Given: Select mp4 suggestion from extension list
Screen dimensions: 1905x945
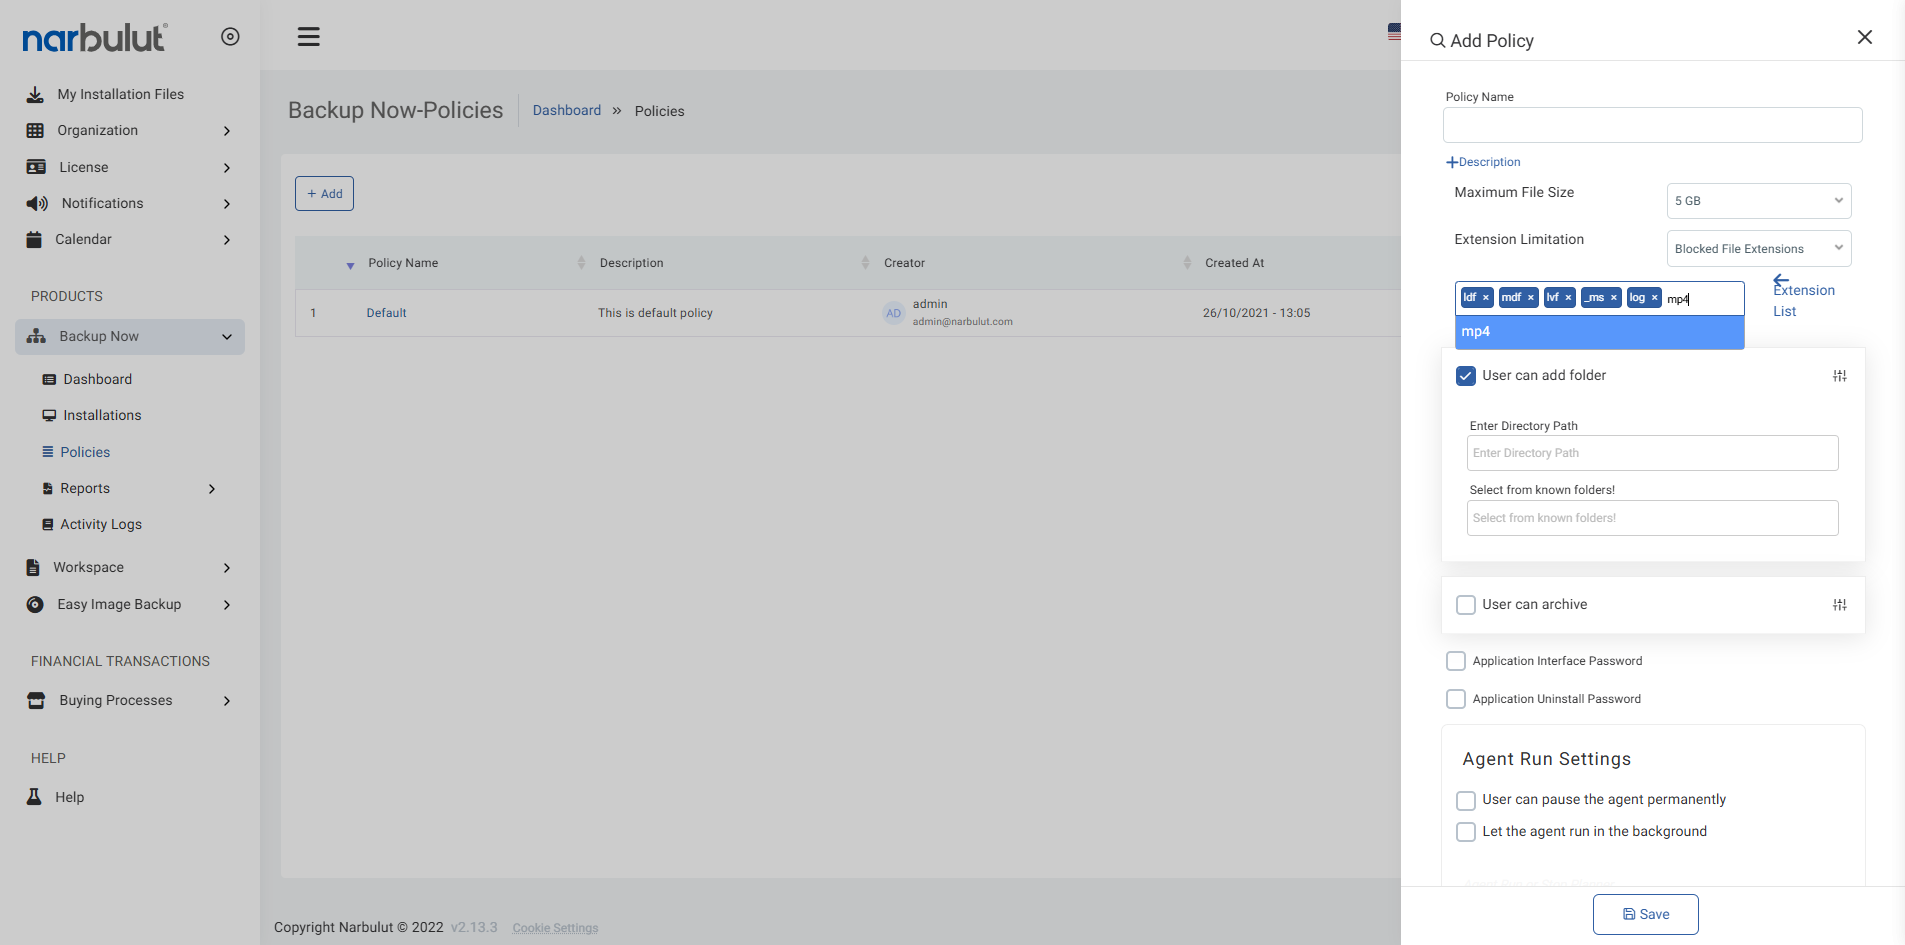Looking at the screenshot, I should (x=1598, y=332).
